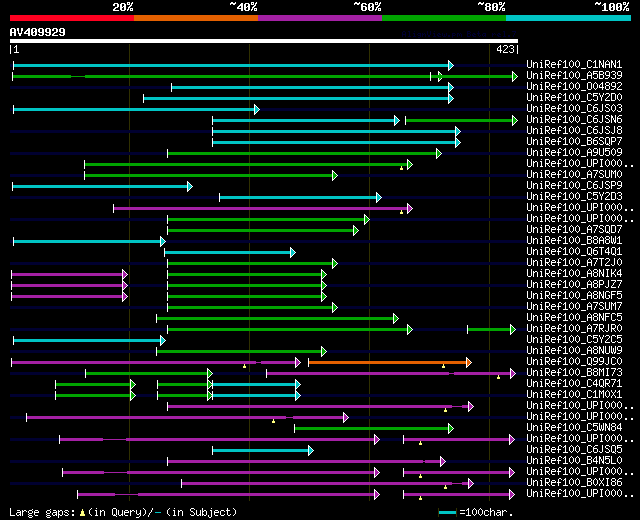The image size is (640, 520).
Task: Choose the UniRef100_C5WN84 entry
Action: pos(574,428)
